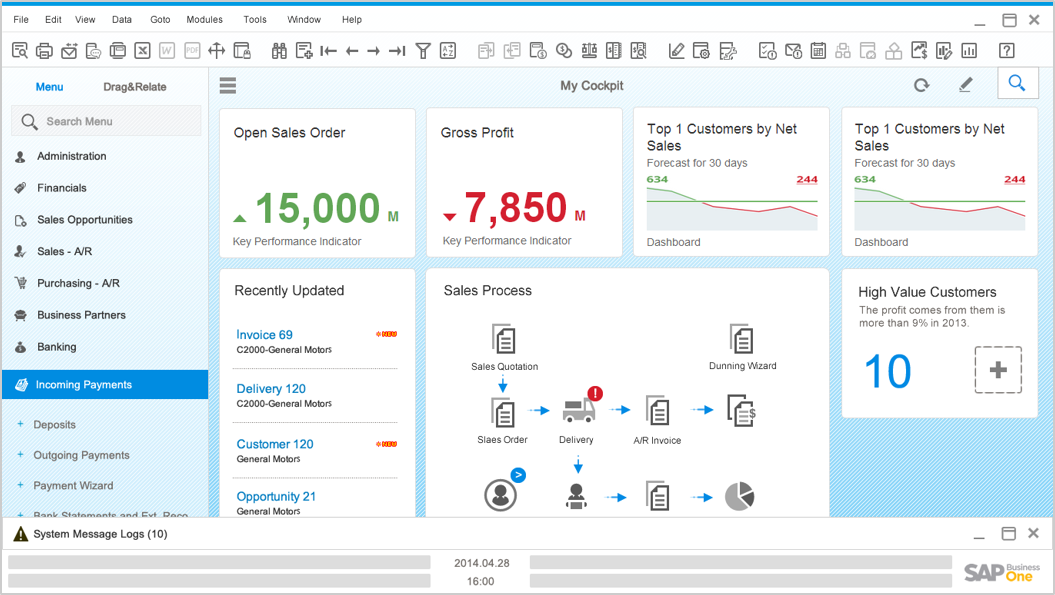Click the Find binoculars icon

click(279, 51)
